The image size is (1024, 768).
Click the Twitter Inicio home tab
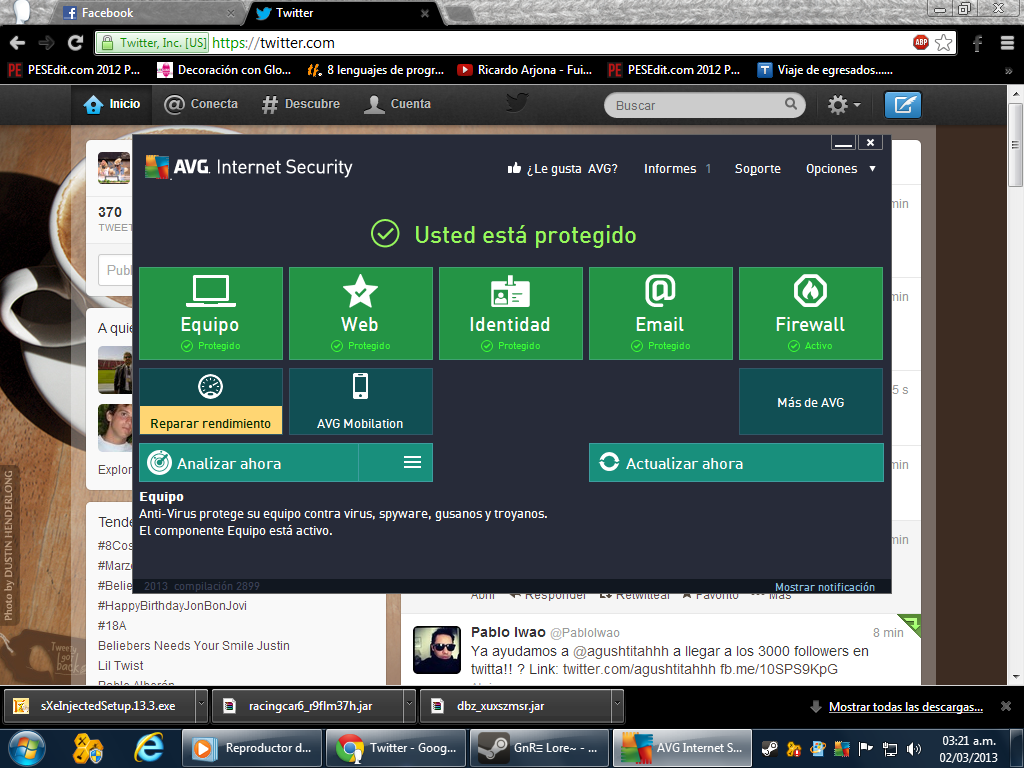112,104
